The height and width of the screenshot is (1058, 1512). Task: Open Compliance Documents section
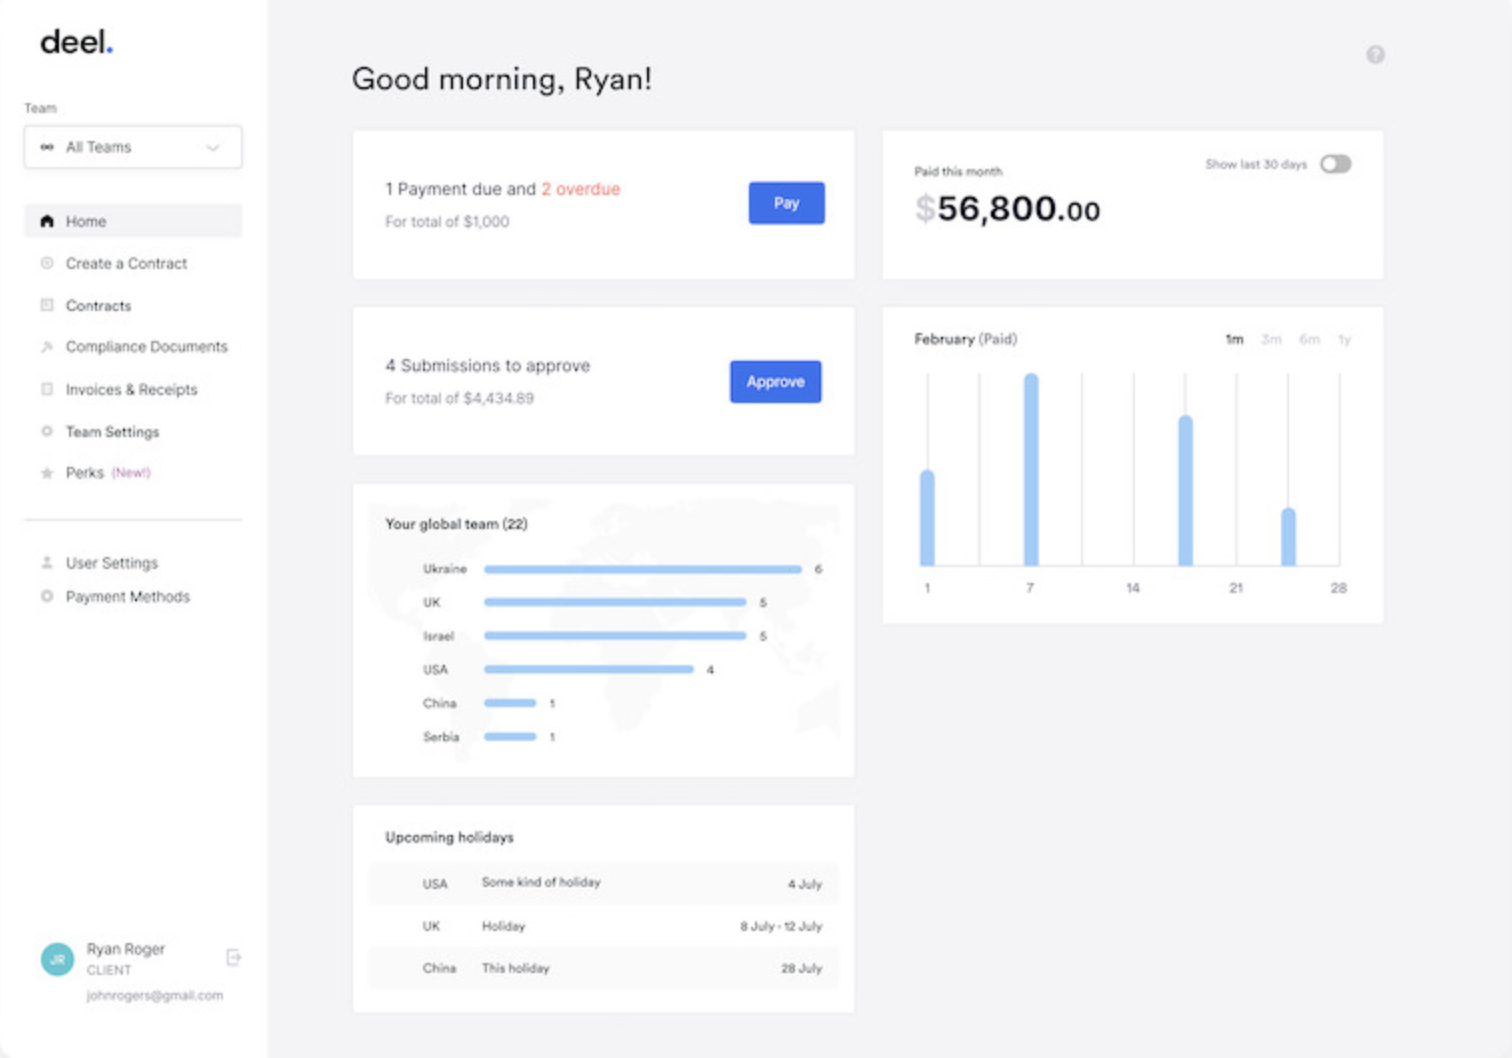point(147,347)
